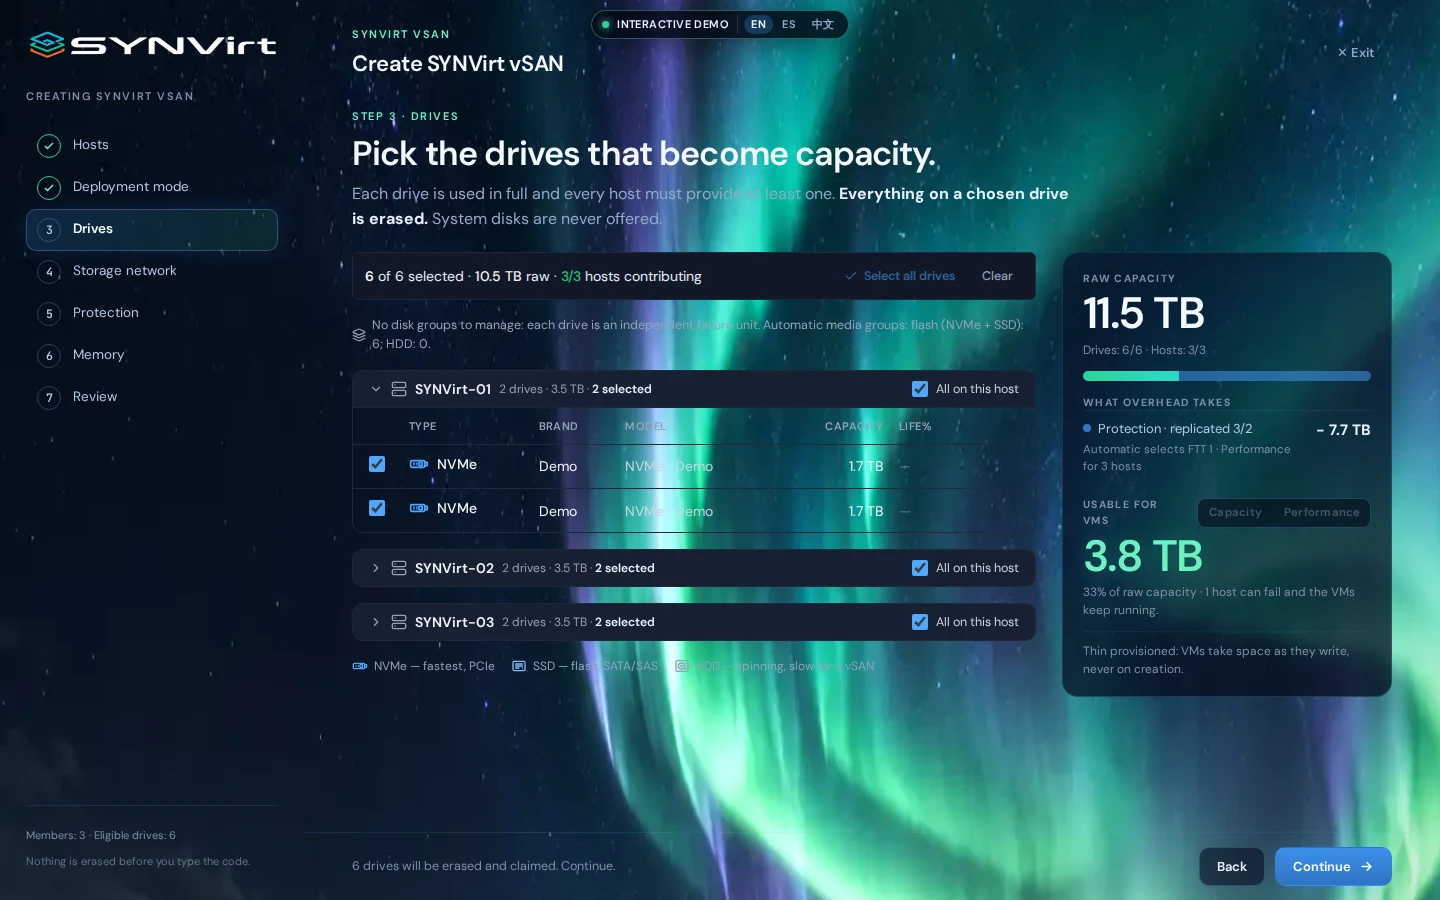Image resolution: width=1440 pixels, height=900 pixels.
Task: Click the HDD legend icon
Action: [x=681, y=666]
